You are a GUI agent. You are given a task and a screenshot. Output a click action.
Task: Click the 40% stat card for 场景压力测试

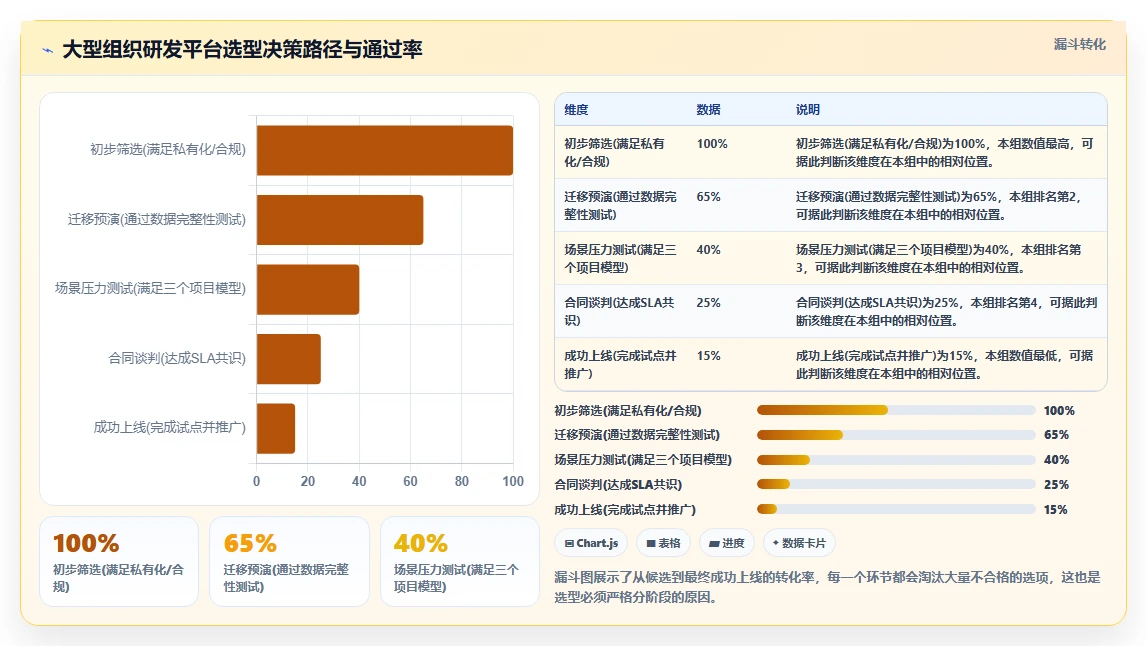tap(459, 561)
